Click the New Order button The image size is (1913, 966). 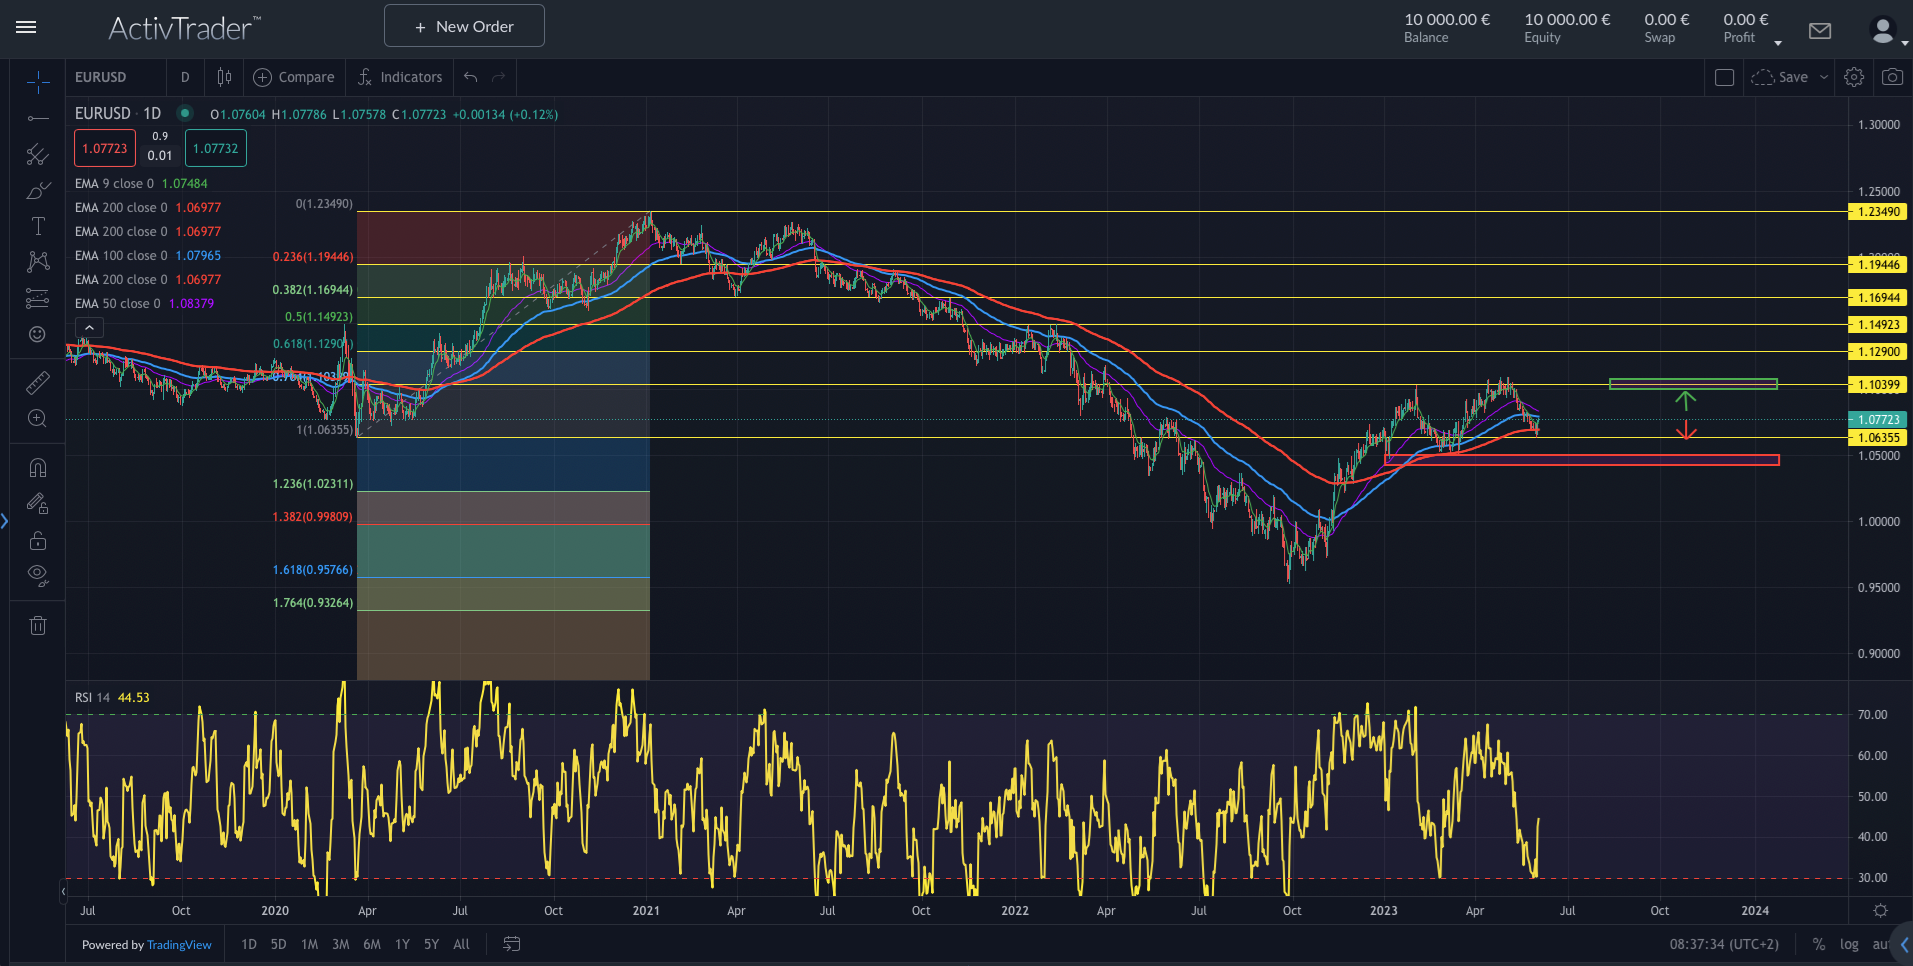point(463,25)
